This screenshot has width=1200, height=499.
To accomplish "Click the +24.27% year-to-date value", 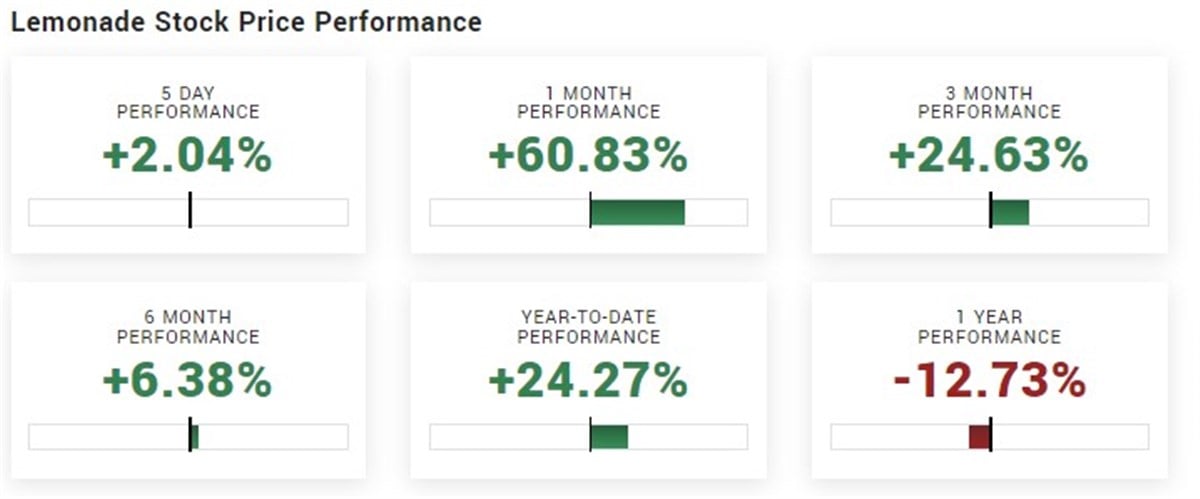I will tap(588, 380).
